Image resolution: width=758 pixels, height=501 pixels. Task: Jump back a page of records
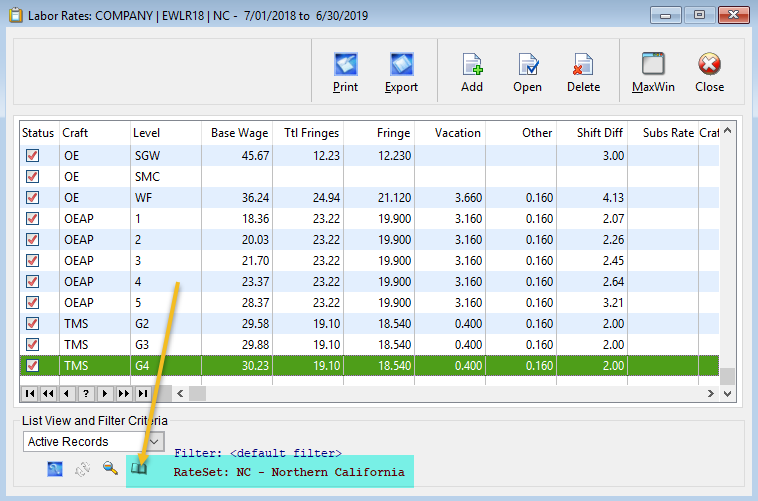pos(48,394)
